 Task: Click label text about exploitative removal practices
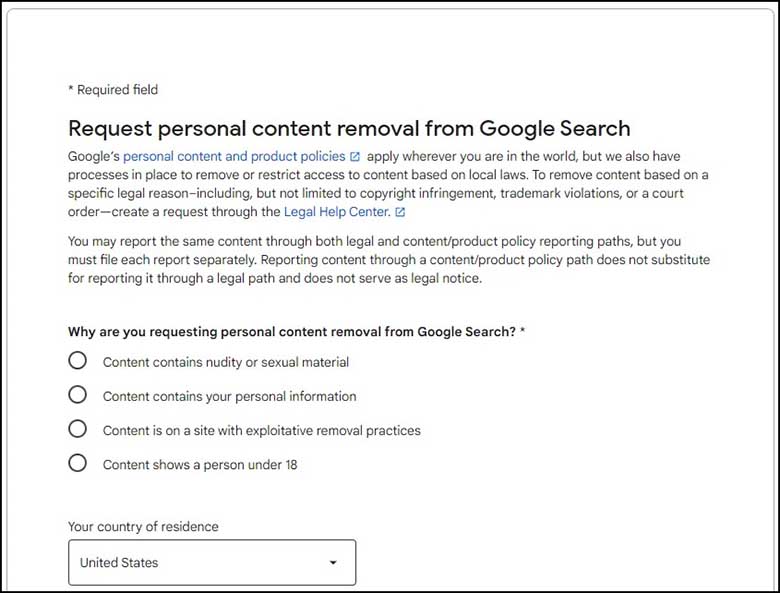tap(262, 430)
